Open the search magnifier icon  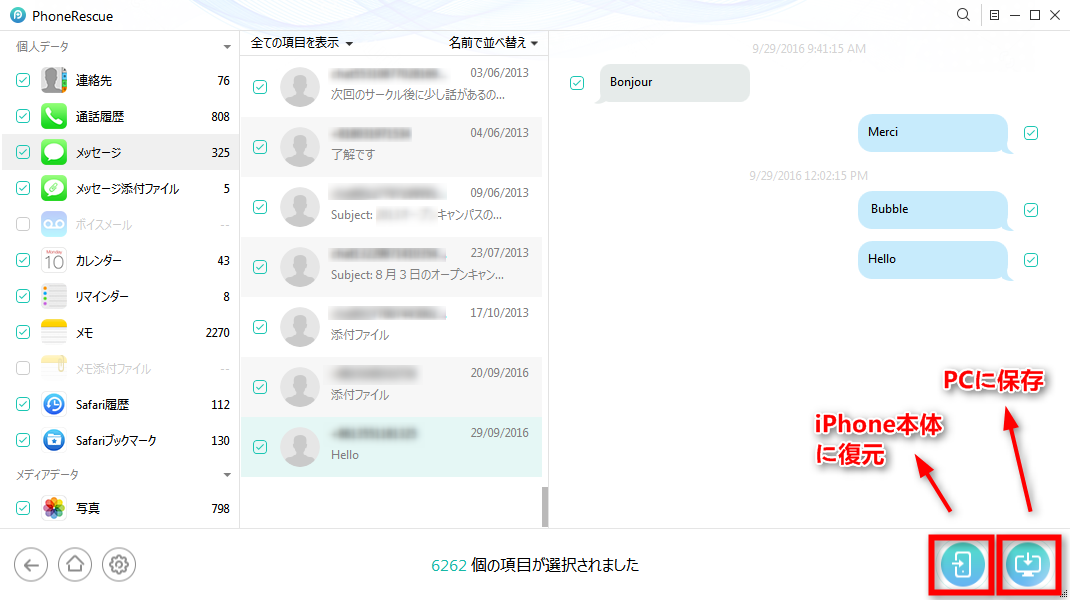[x=963, y=15]
